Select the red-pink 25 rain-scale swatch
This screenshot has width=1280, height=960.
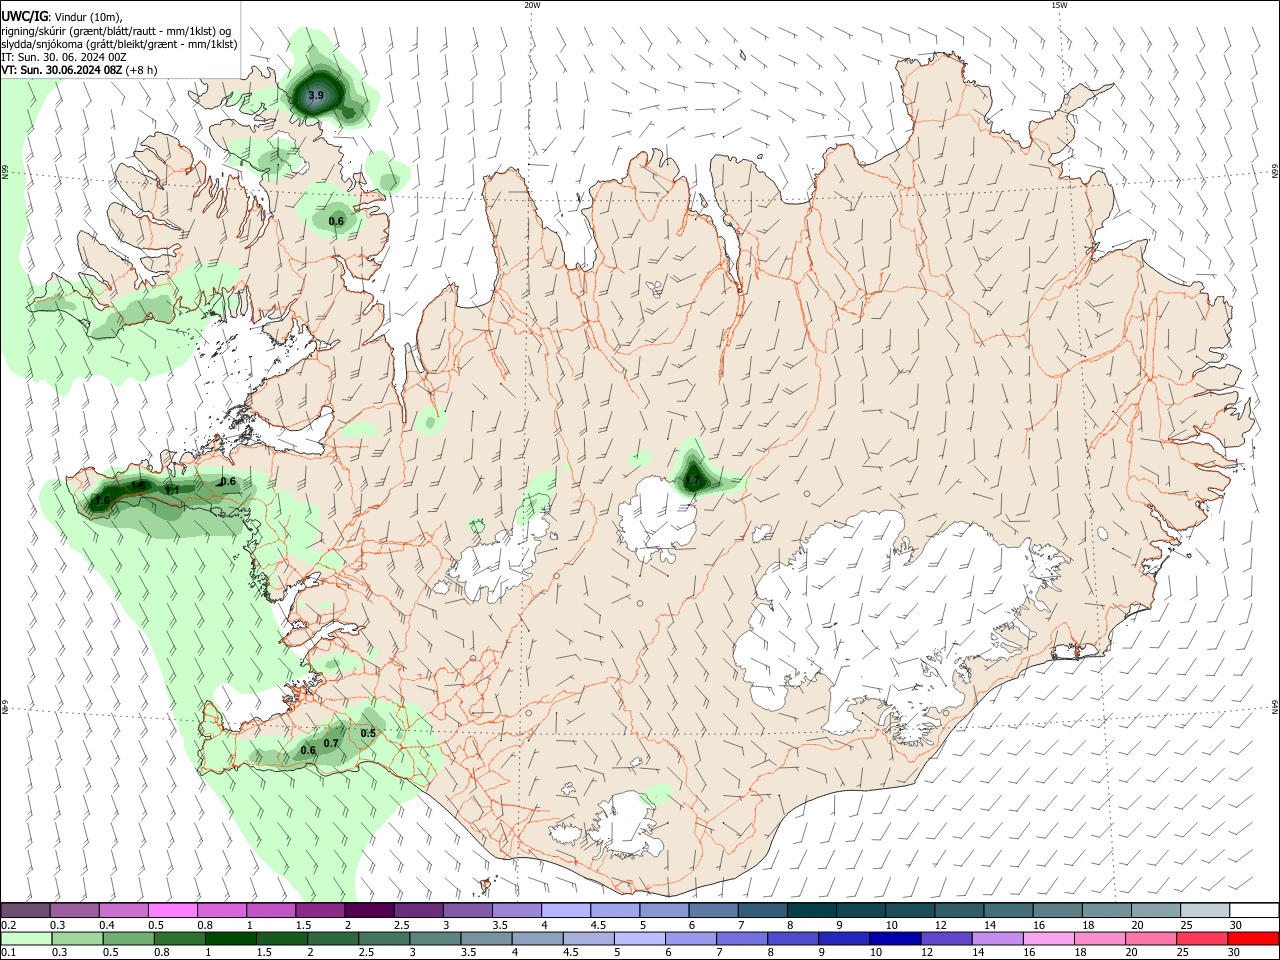pos(1200,939)
